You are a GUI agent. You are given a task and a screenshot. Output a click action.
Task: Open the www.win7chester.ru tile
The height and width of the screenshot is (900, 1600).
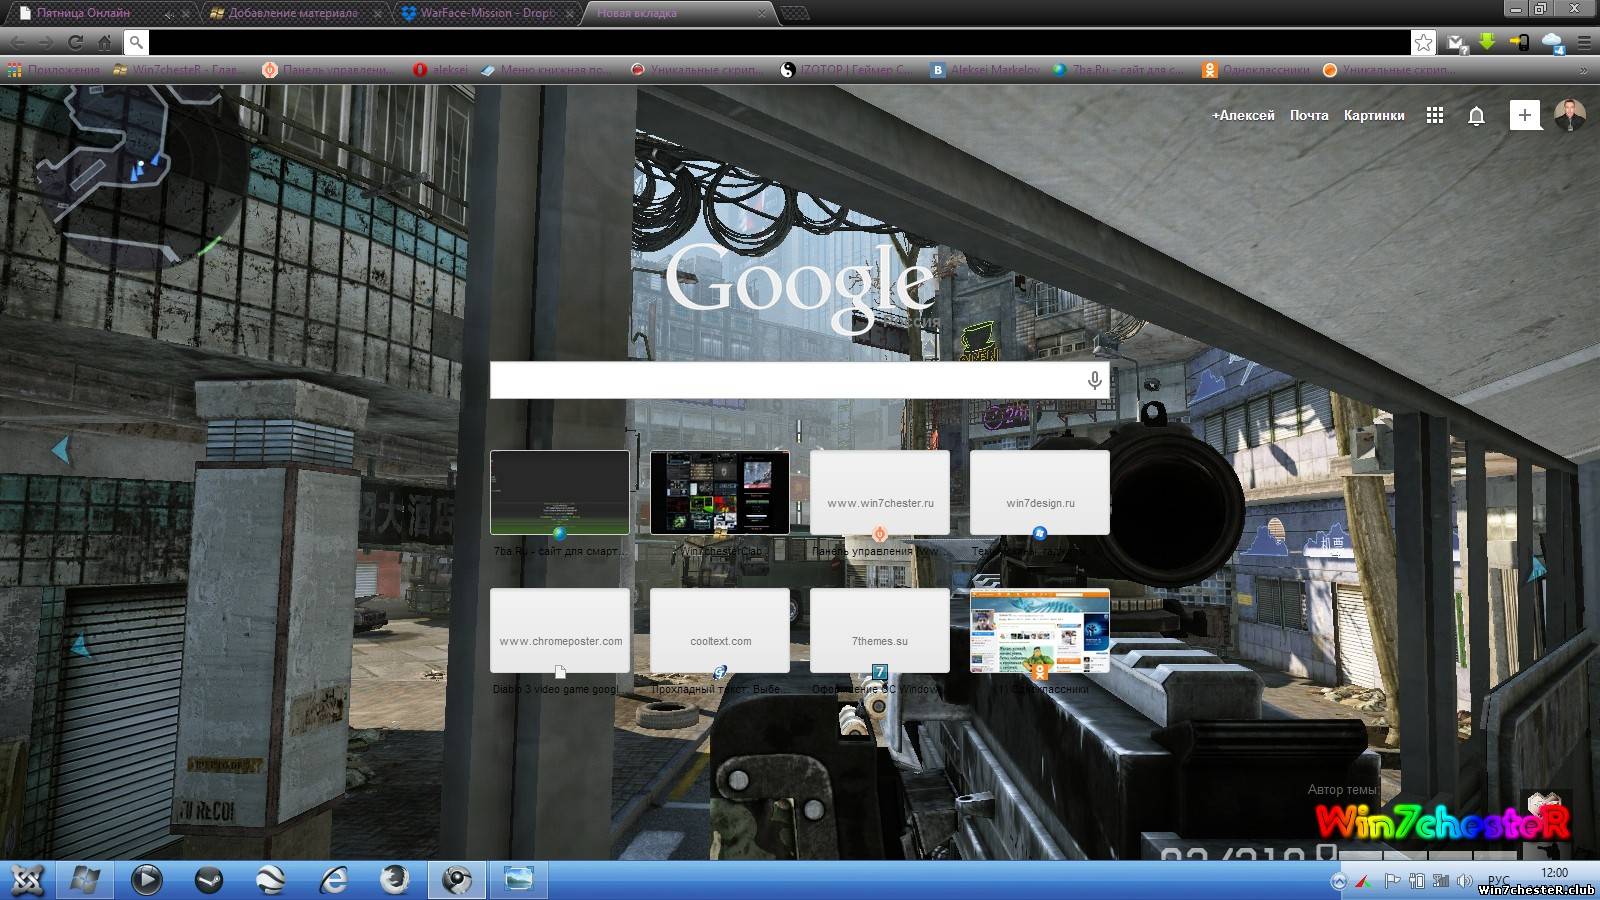[880, 492]
